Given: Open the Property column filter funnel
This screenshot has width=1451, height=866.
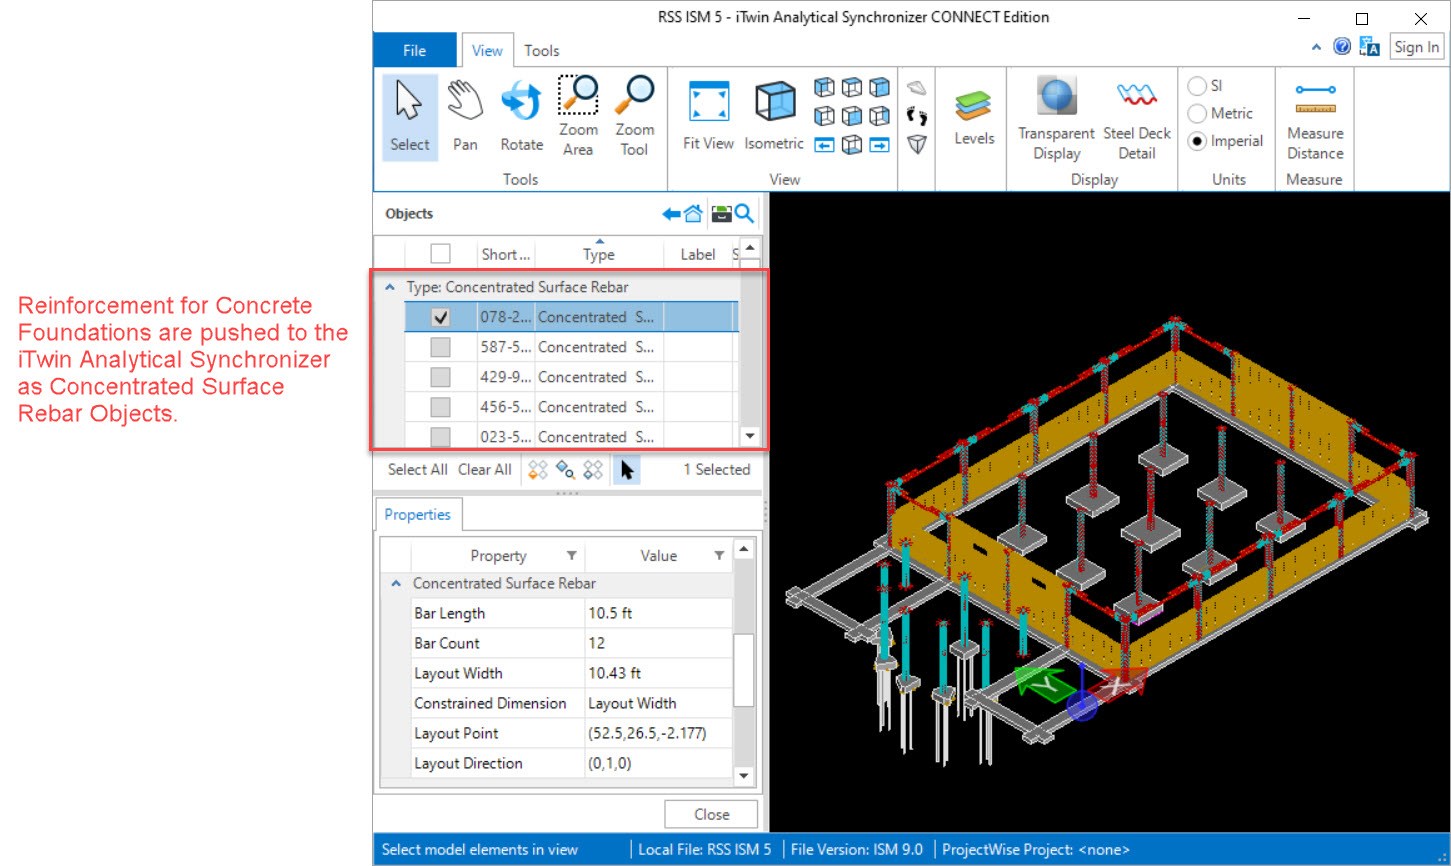Looking at the screenshot, I should 571,556.
